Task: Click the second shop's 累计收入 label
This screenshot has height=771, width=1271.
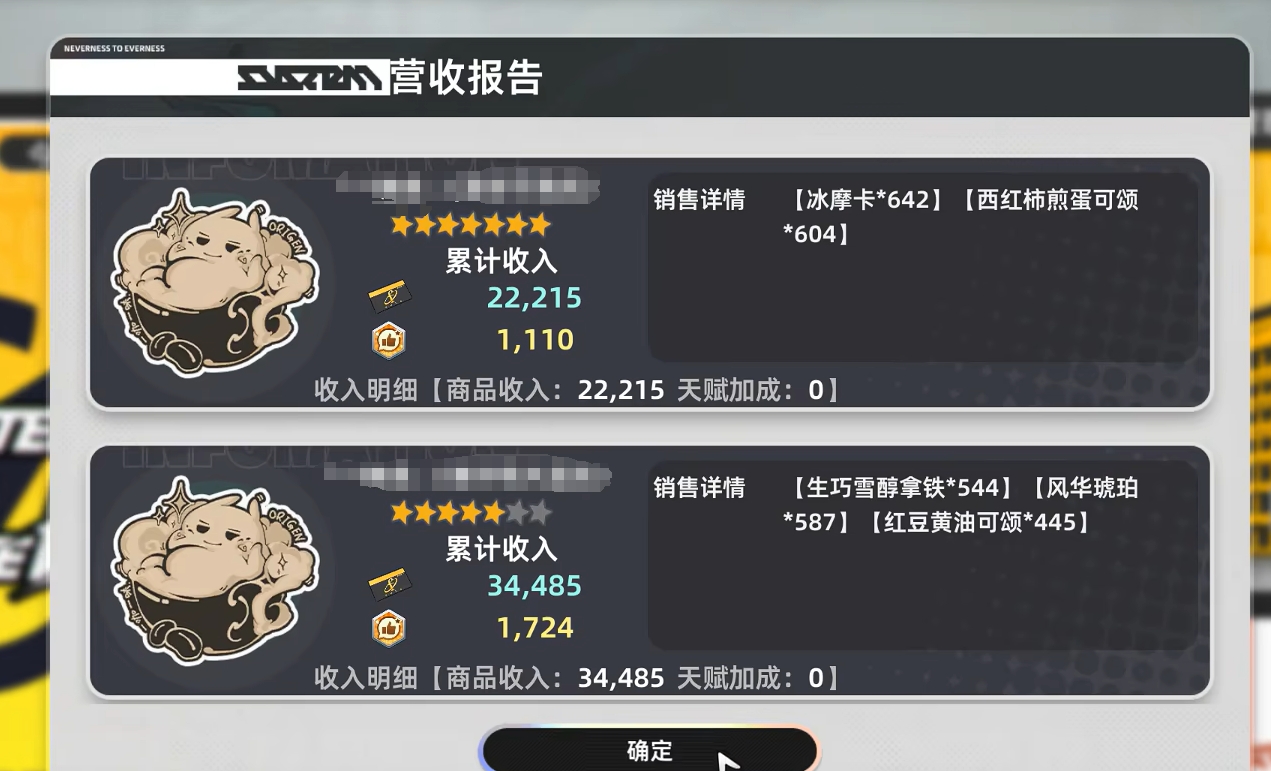Action: (x=501, y=549)
